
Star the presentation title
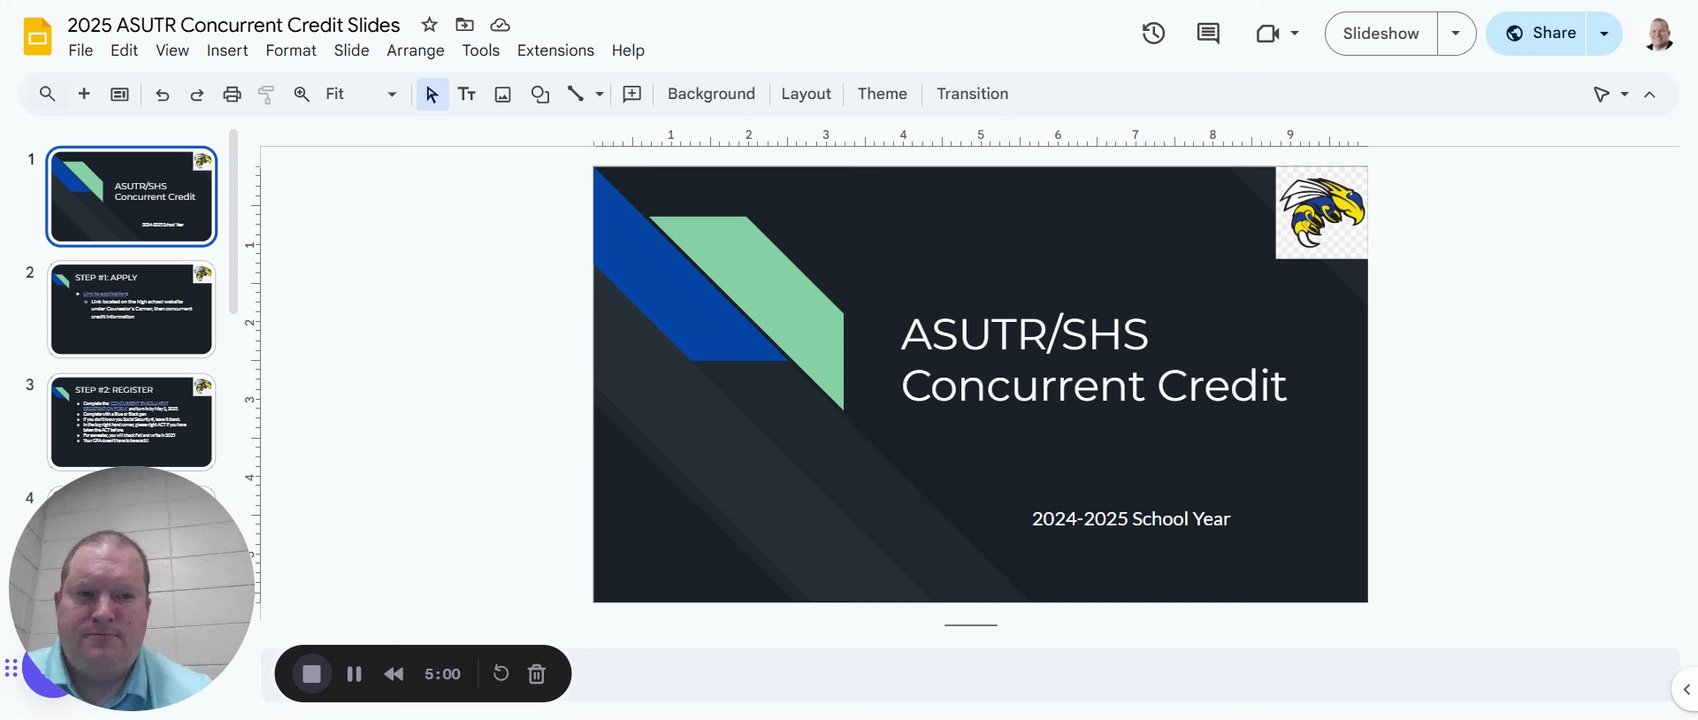pyautogui.click(x=429, y=24)
